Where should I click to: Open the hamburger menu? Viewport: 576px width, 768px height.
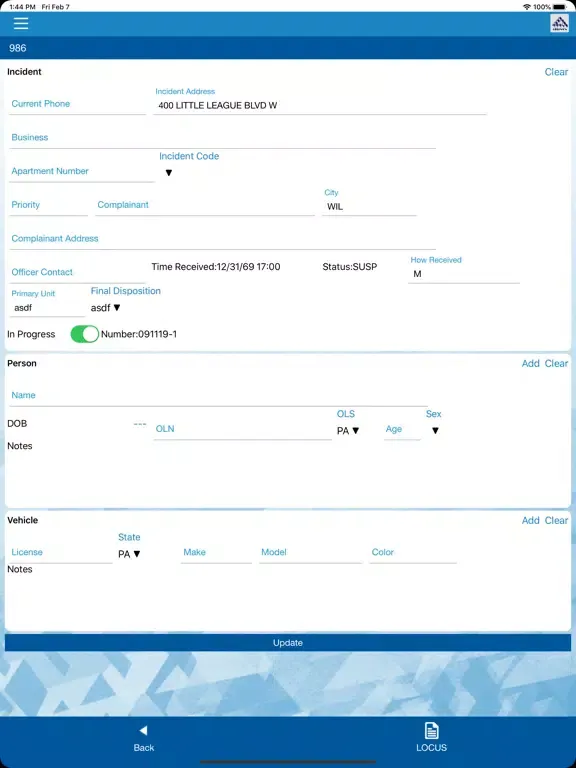point(21,24)
